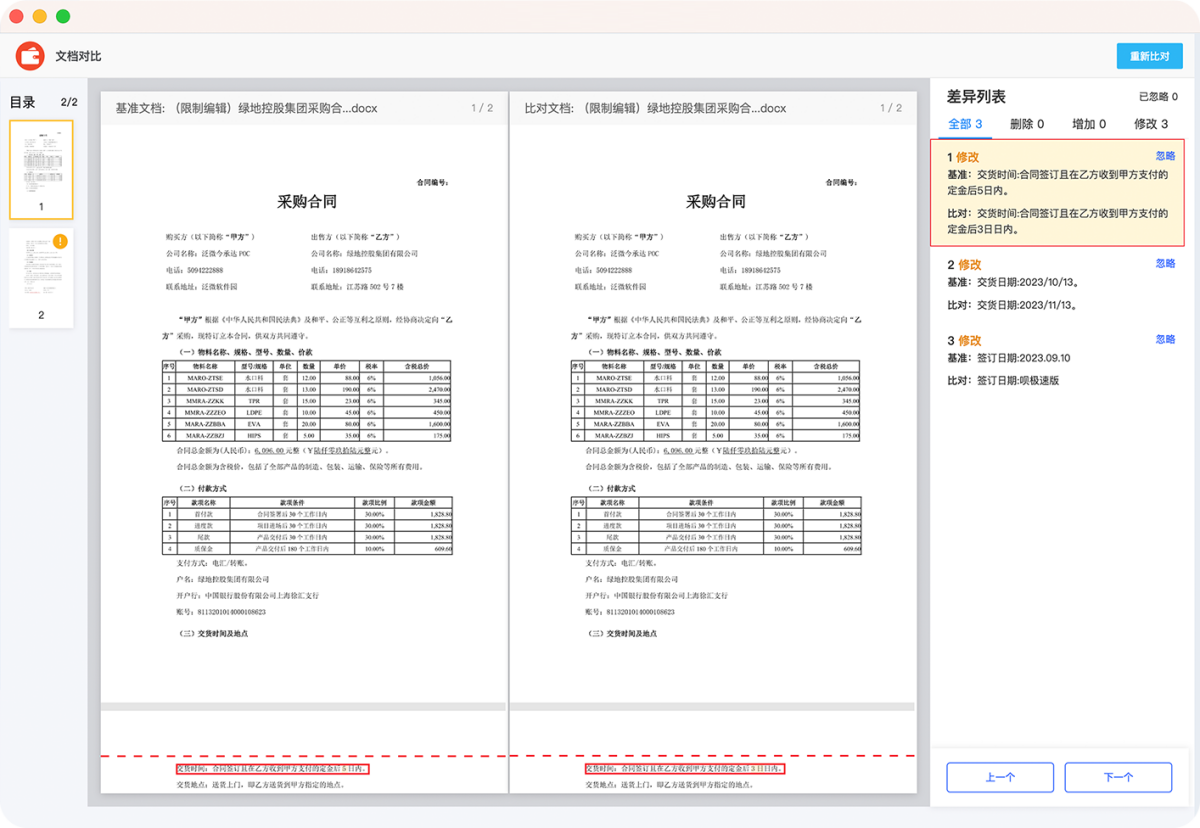Click the warning badge on page 2 thumbnail
This screenshot has width=1200, height=828.
[x=60, y=241]
